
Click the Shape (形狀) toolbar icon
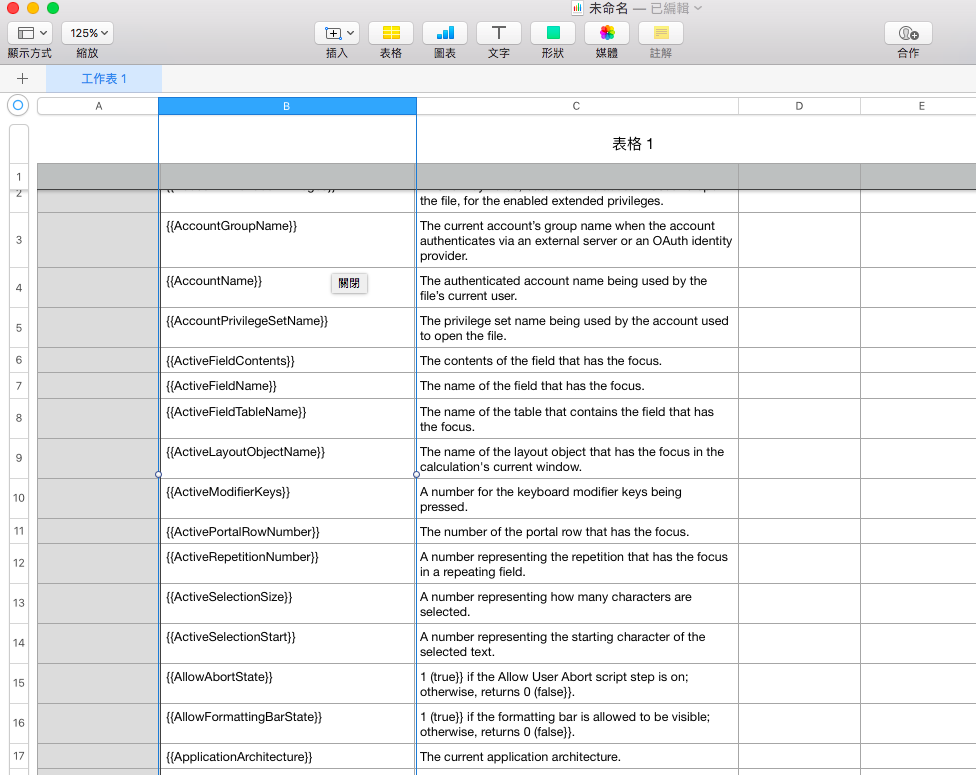(x=553, y=33)
